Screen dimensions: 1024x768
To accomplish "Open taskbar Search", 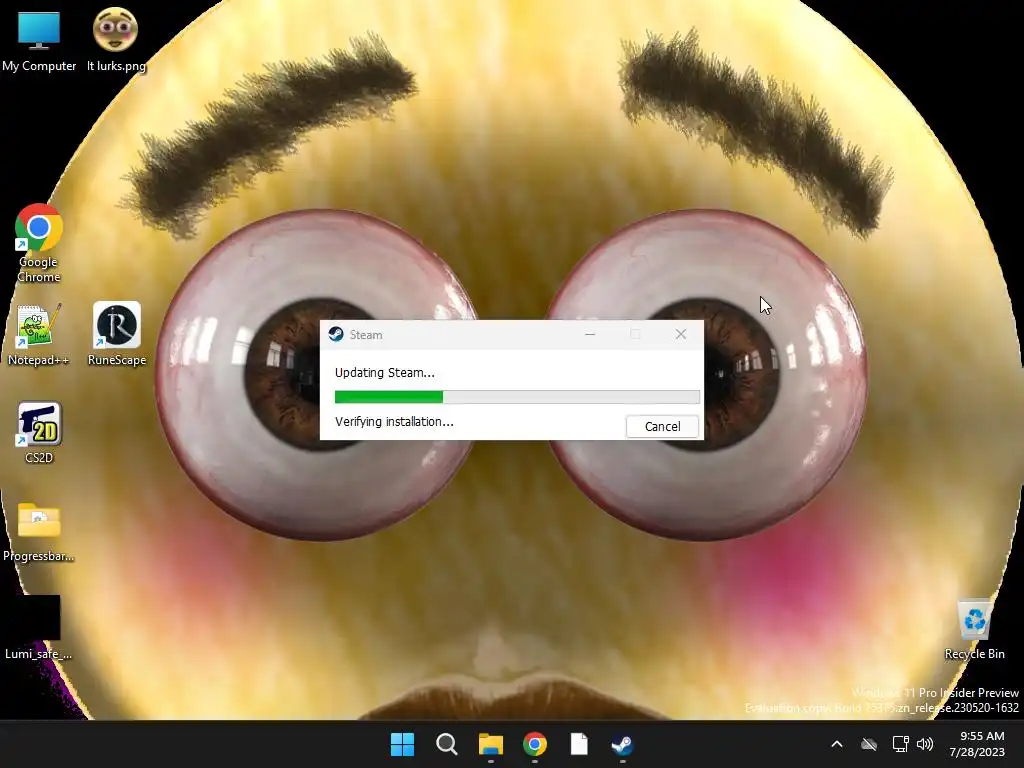I will point(447,744).
